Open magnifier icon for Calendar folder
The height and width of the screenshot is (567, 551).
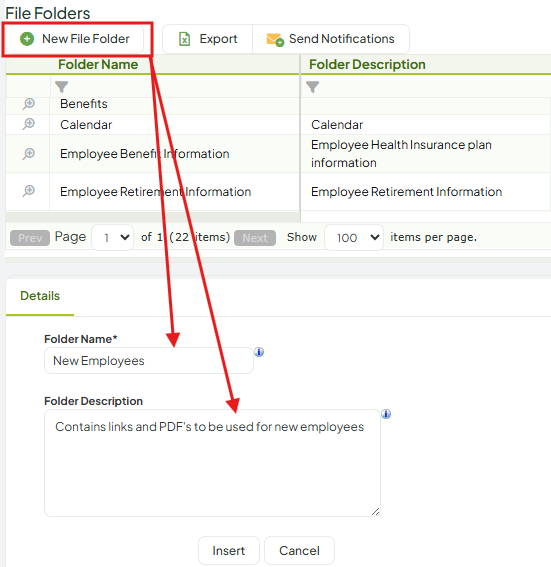pyautogui.click(x=29, y=124)
